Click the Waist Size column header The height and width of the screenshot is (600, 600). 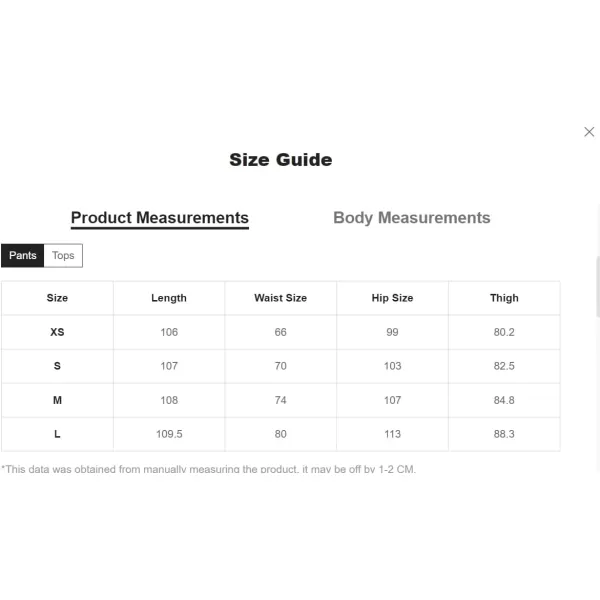pos(281,298)
